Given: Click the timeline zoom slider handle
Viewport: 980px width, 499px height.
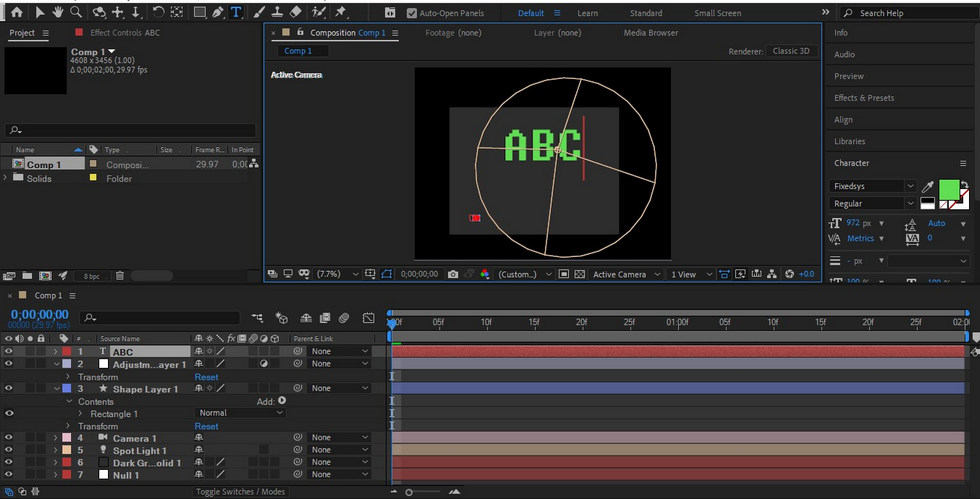Looking at the screenshot, I should pyautogui.click(x=409, y=492).
